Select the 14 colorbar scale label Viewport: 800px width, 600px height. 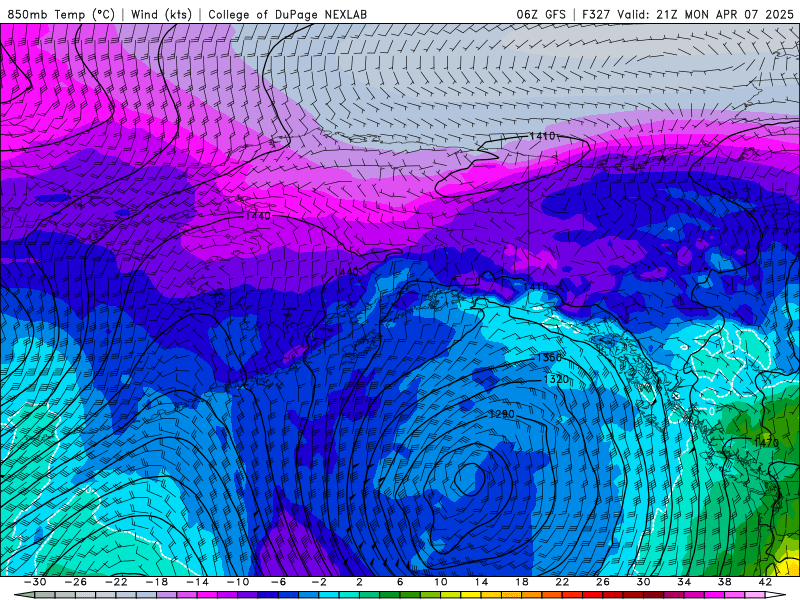[481, 582]
